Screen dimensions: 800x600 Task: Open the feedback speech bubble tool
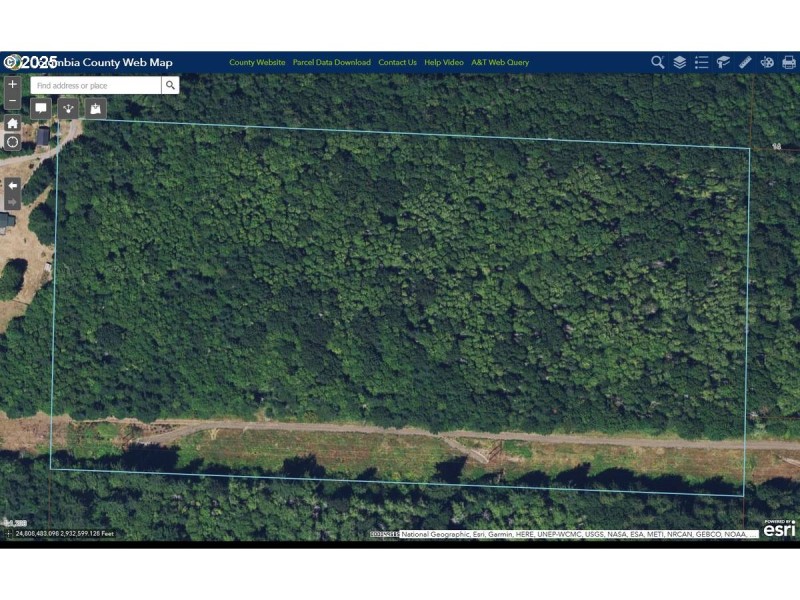(x=40, y=108)
